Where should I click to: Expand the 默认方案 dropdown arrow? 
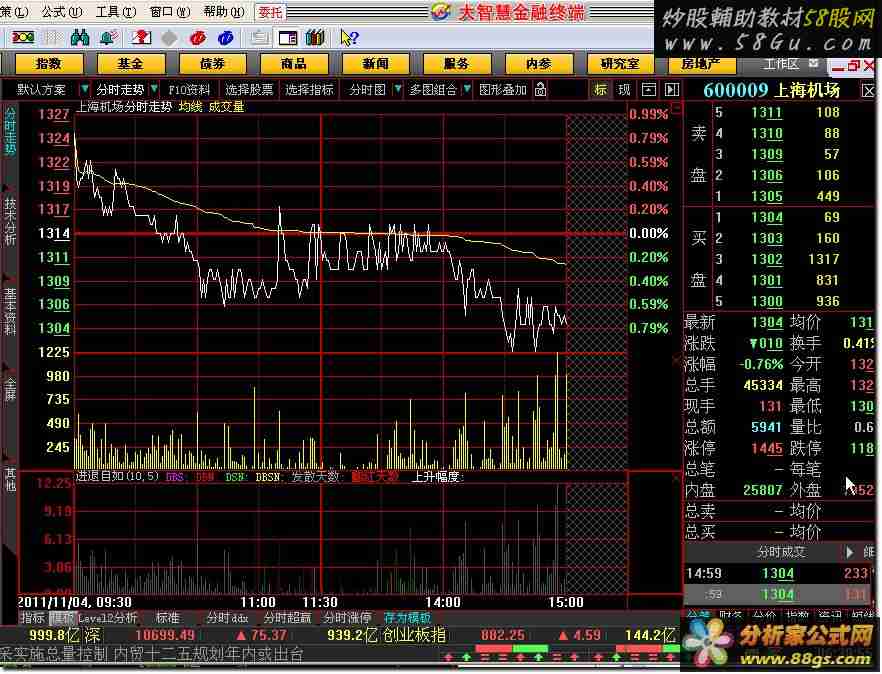83,89
